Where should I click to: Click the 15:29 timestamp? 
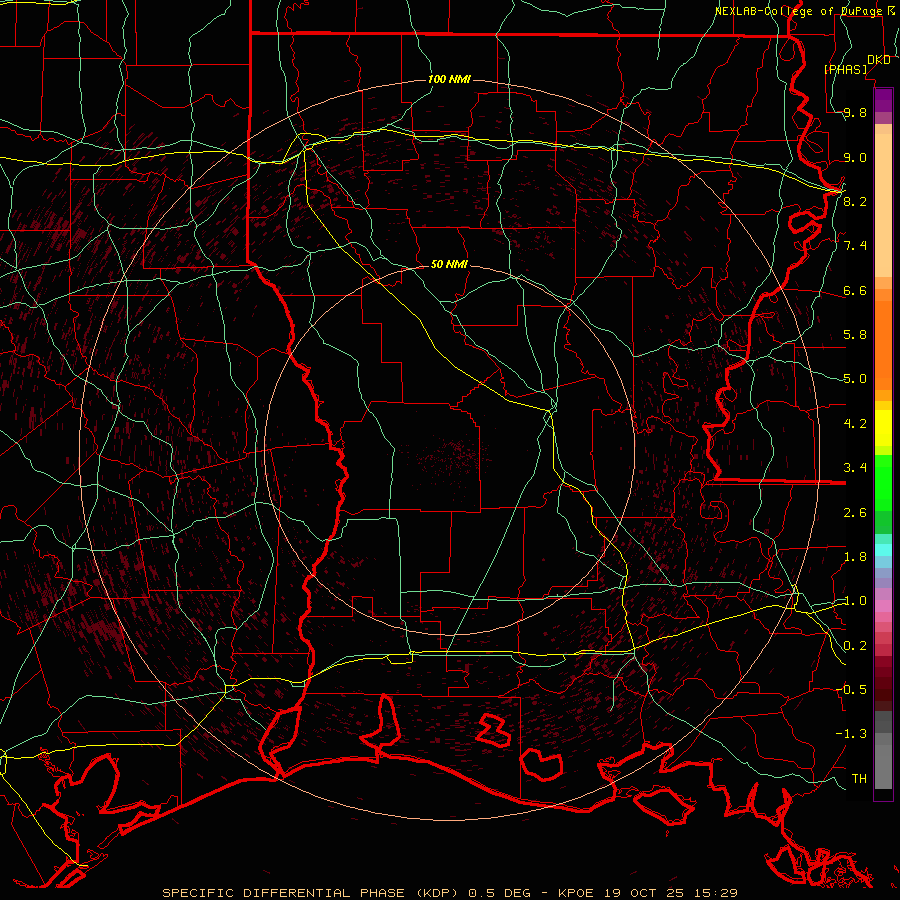[x=718, y=893]
